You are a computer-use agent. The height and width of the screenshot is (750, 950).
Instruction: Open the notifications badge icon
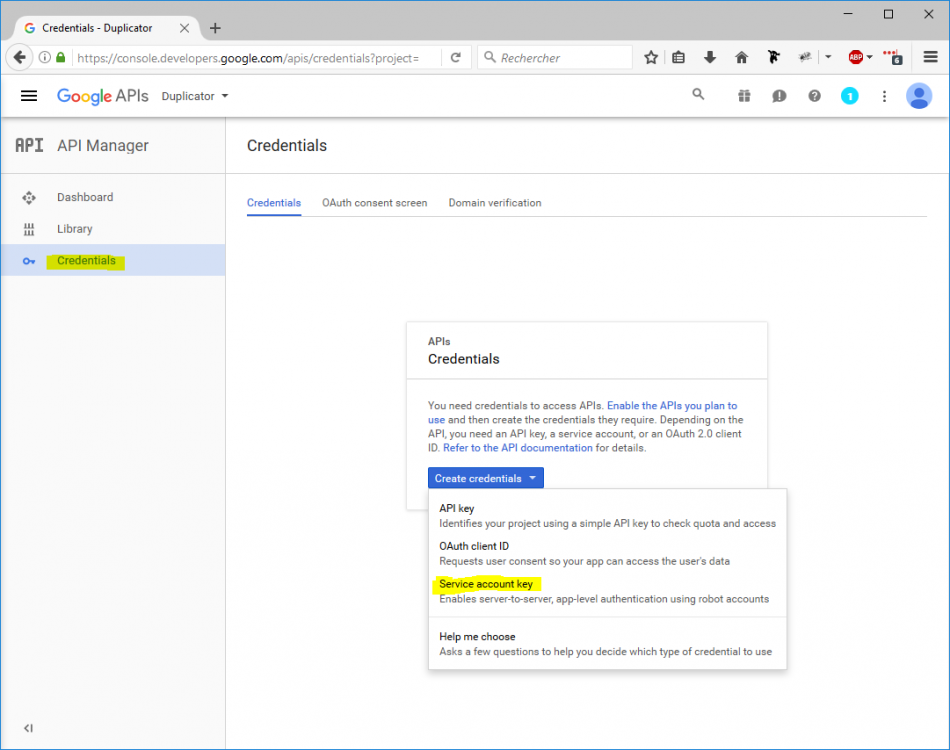coord(849,96)
